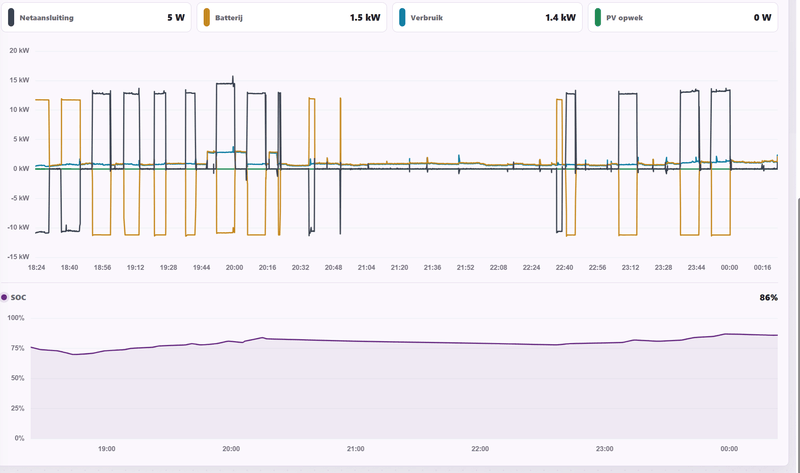Screen dimensions: 800x473
Task: Click the 00:00 label on power chart
Action: click(729, 267)
